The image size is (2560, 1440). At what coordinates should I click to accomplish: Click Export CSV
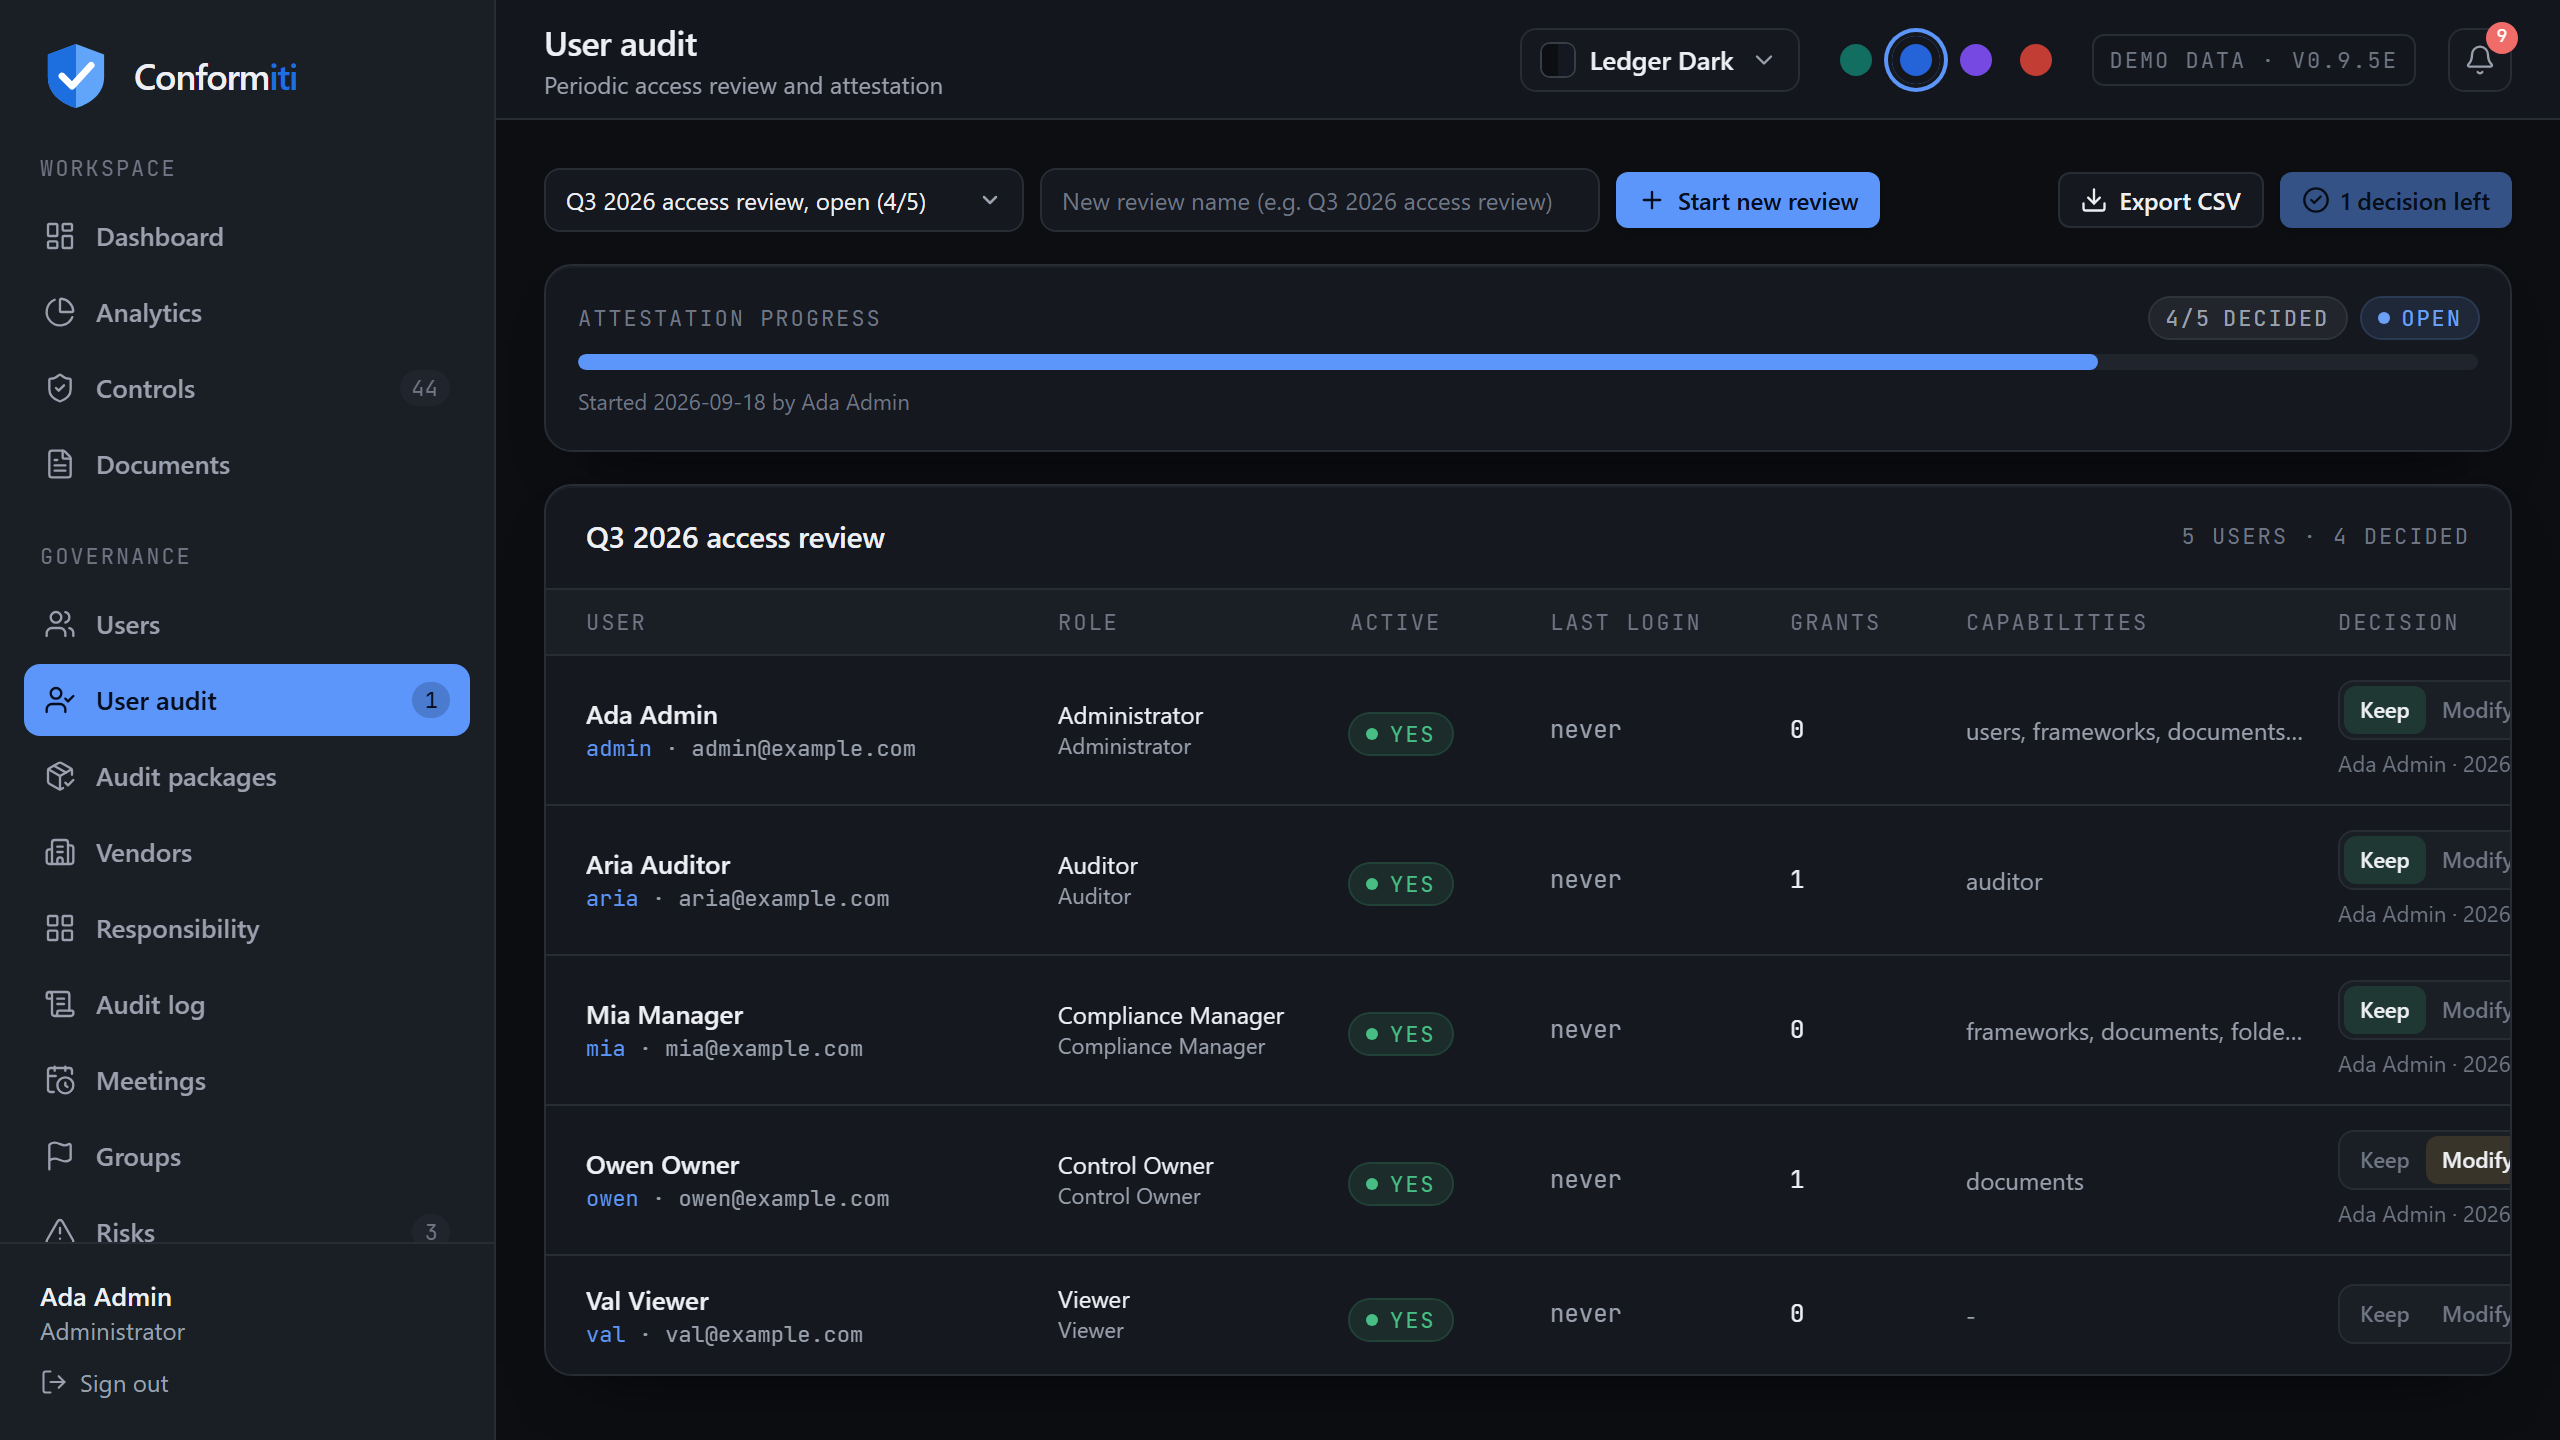tap(2160, 201)
